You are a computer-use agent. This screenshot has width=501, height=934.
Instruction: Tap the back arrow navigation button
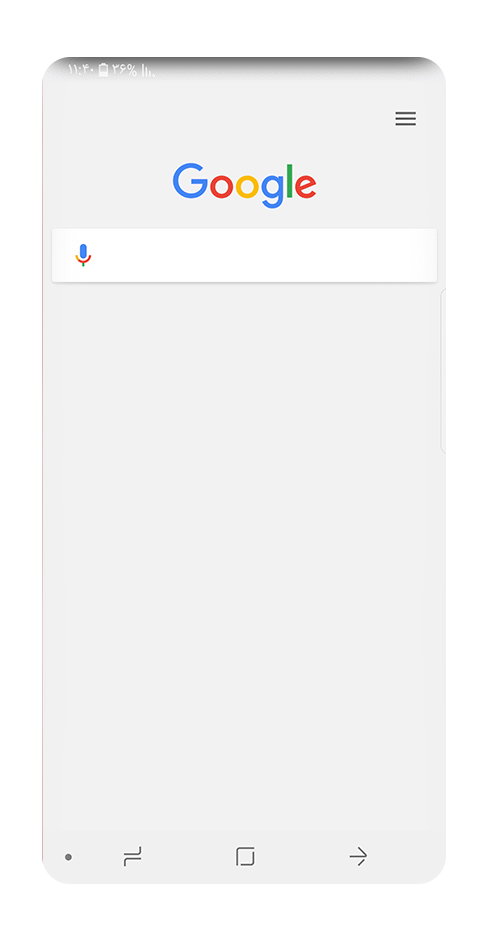pos(358,857)
